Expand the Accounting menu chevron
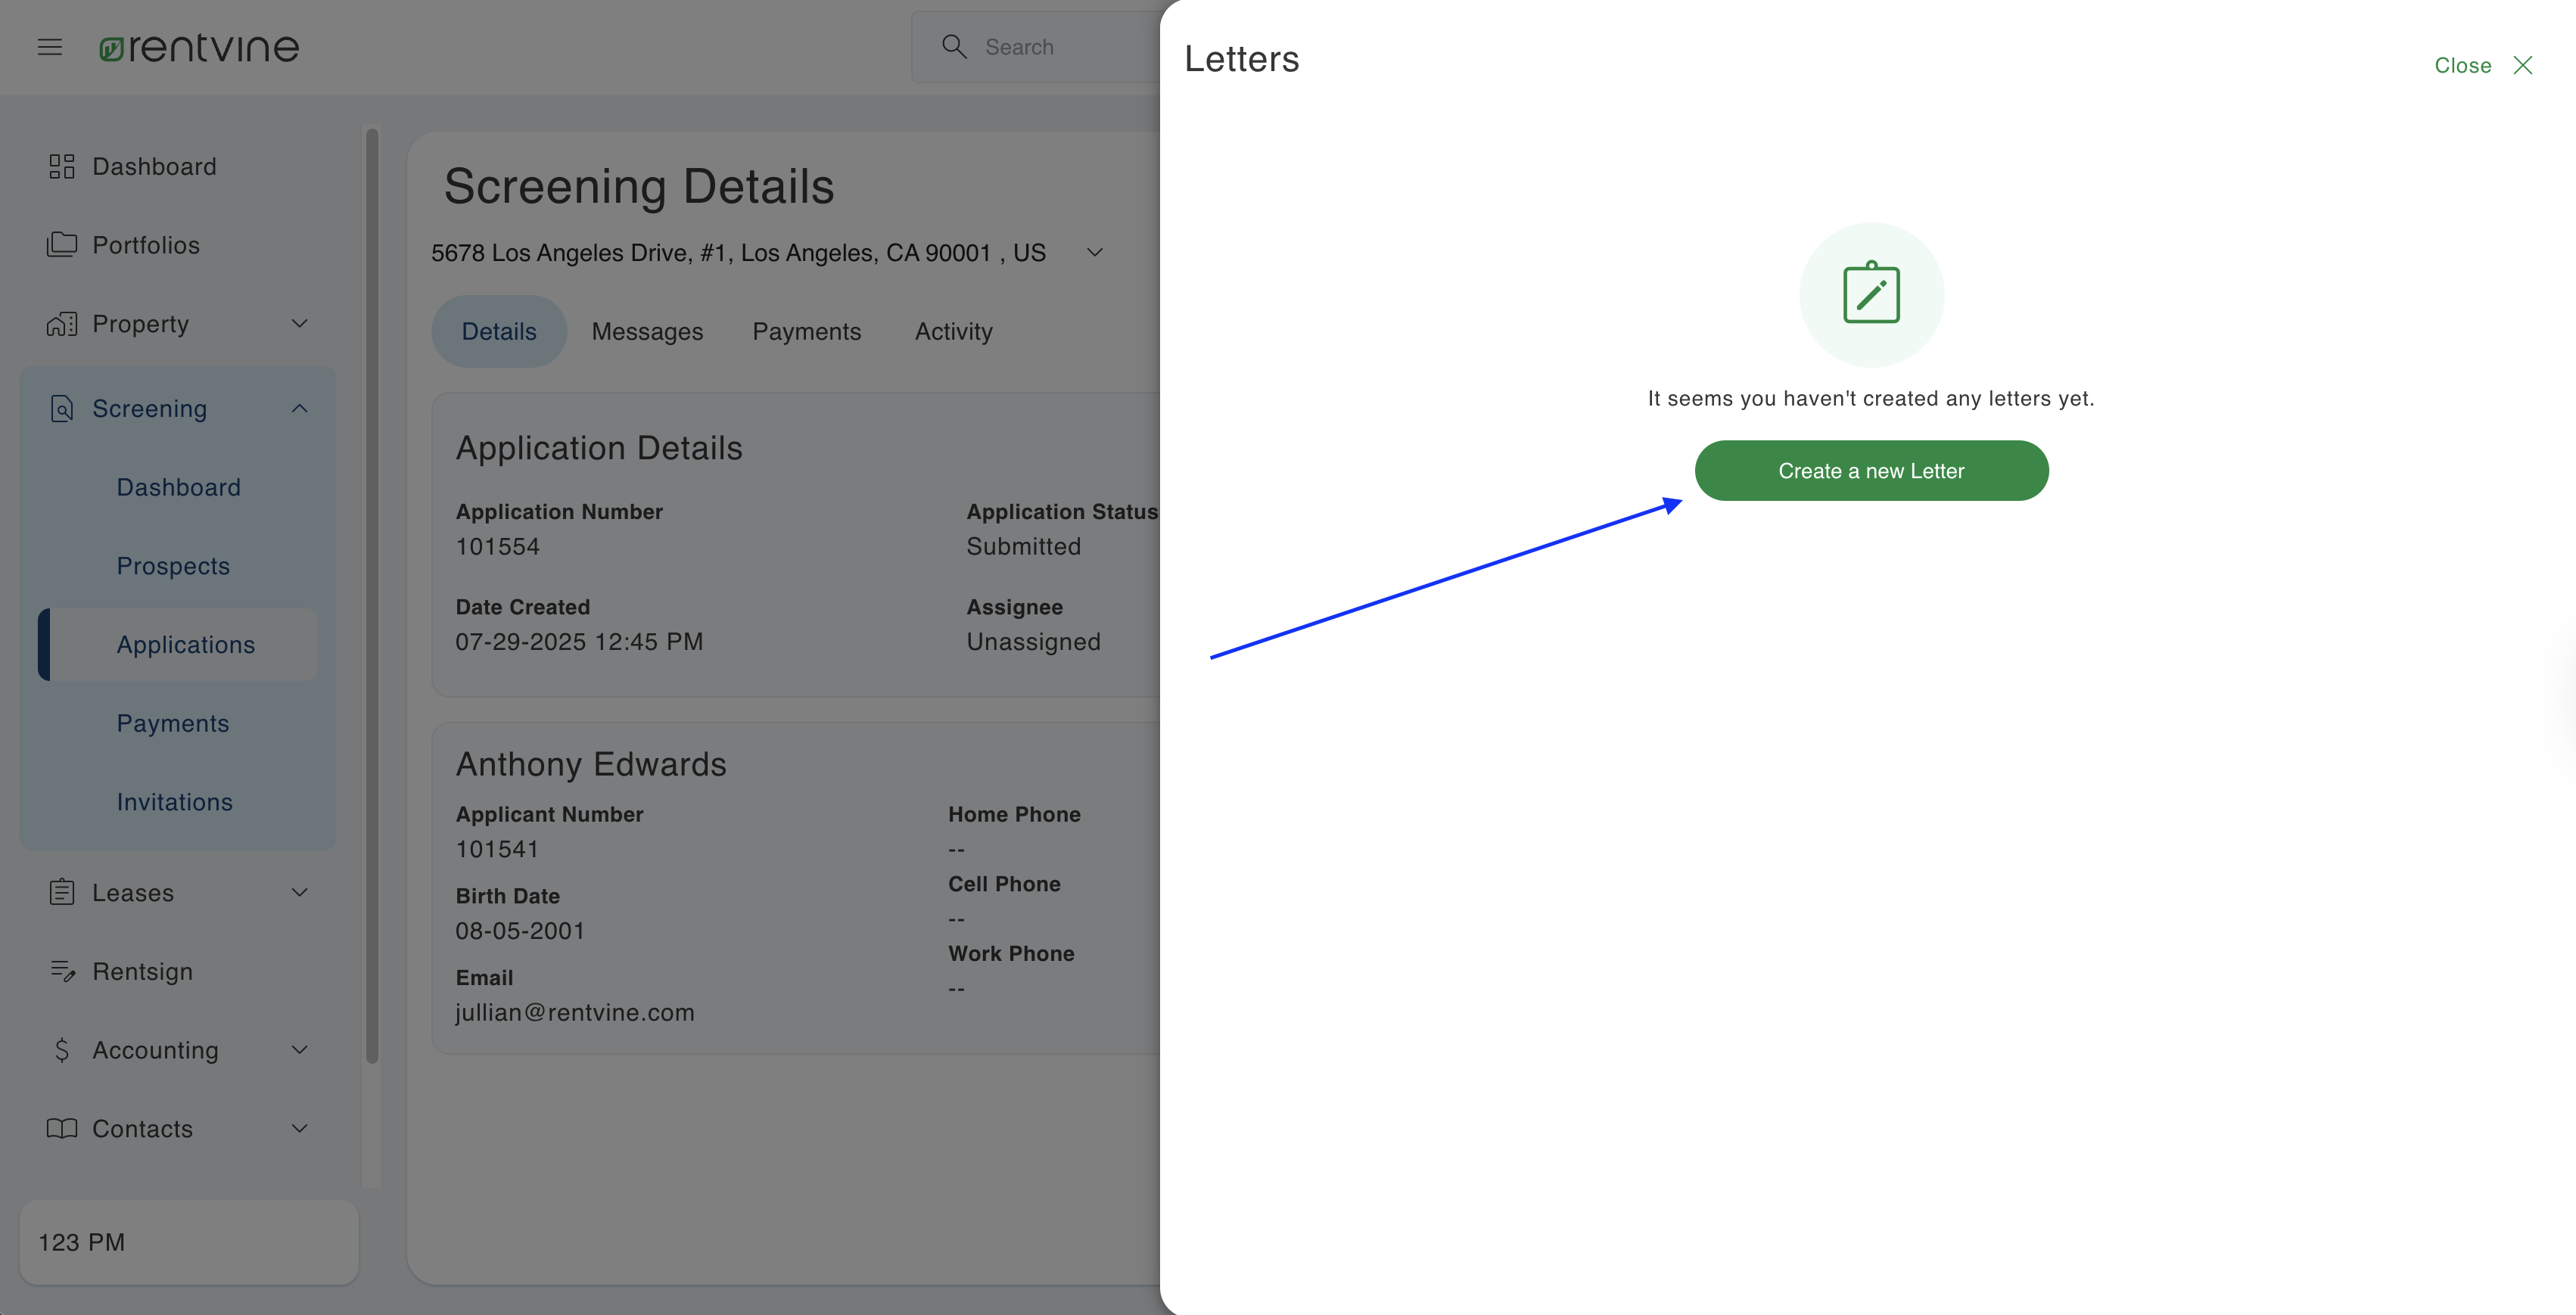2576x1315 pixels. point(299,1050)
